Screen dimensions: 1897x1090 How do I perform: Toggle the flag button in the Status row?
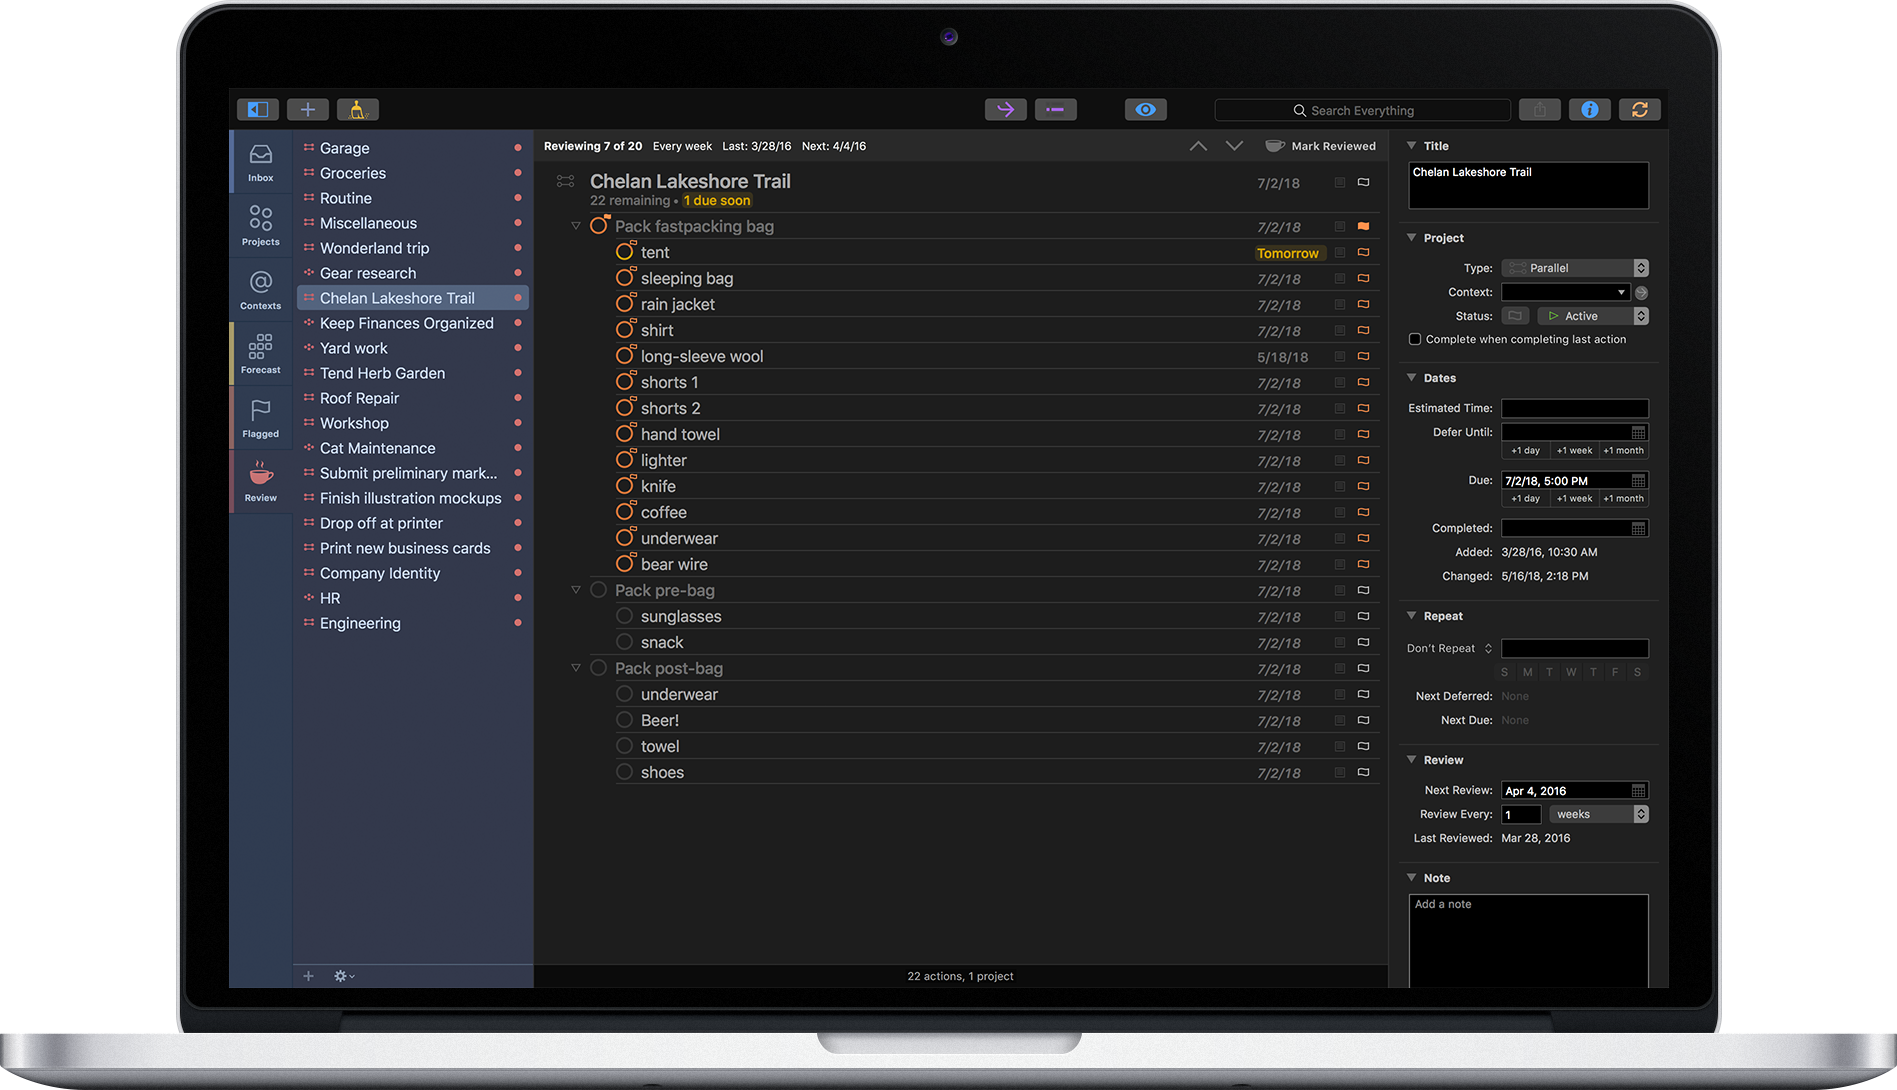(1514, 315)
